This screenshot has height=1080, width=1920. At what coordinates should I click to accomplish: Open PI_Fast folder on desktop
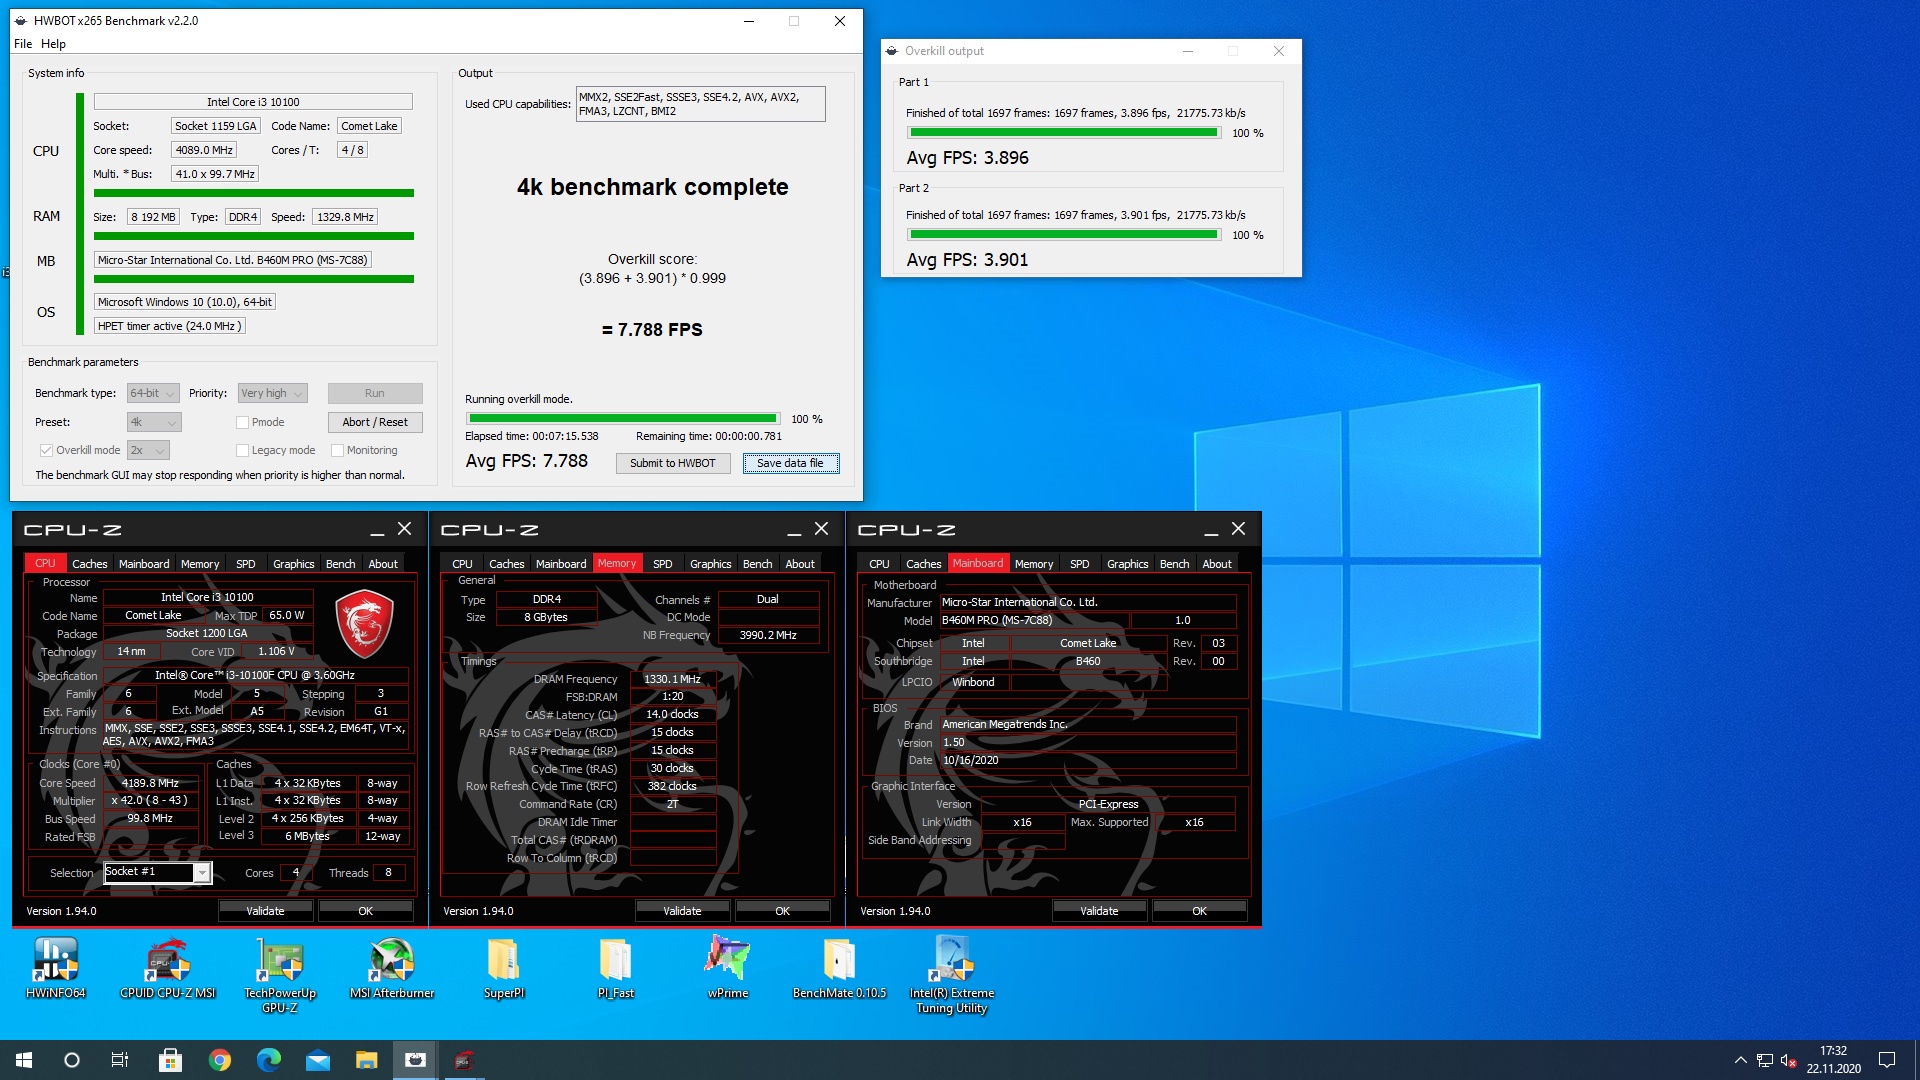[x=616, y=966]
